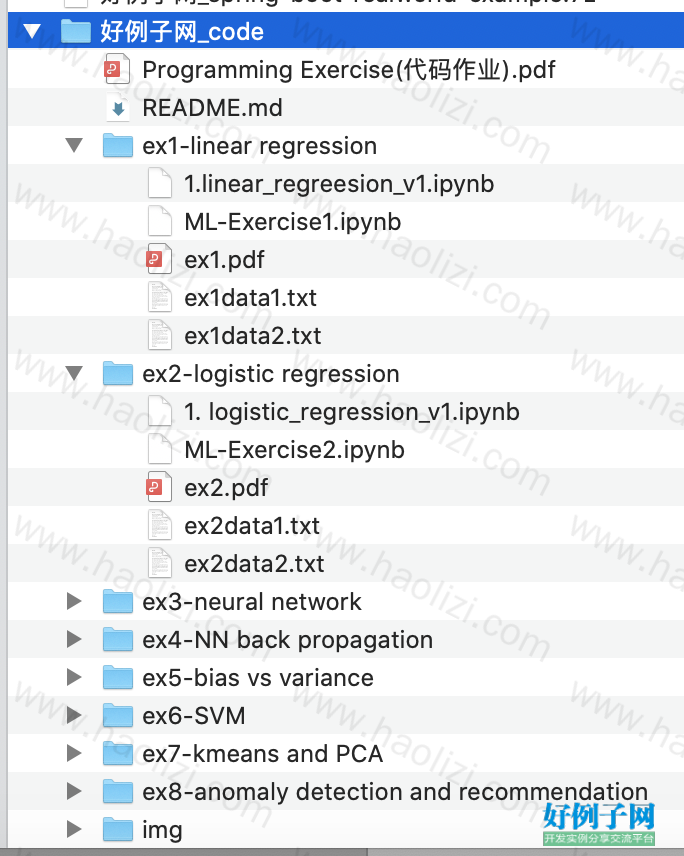This screenshot has width=684, height=856.
Task: Select ex1data1.txt file name
Action: coord(251,298)
